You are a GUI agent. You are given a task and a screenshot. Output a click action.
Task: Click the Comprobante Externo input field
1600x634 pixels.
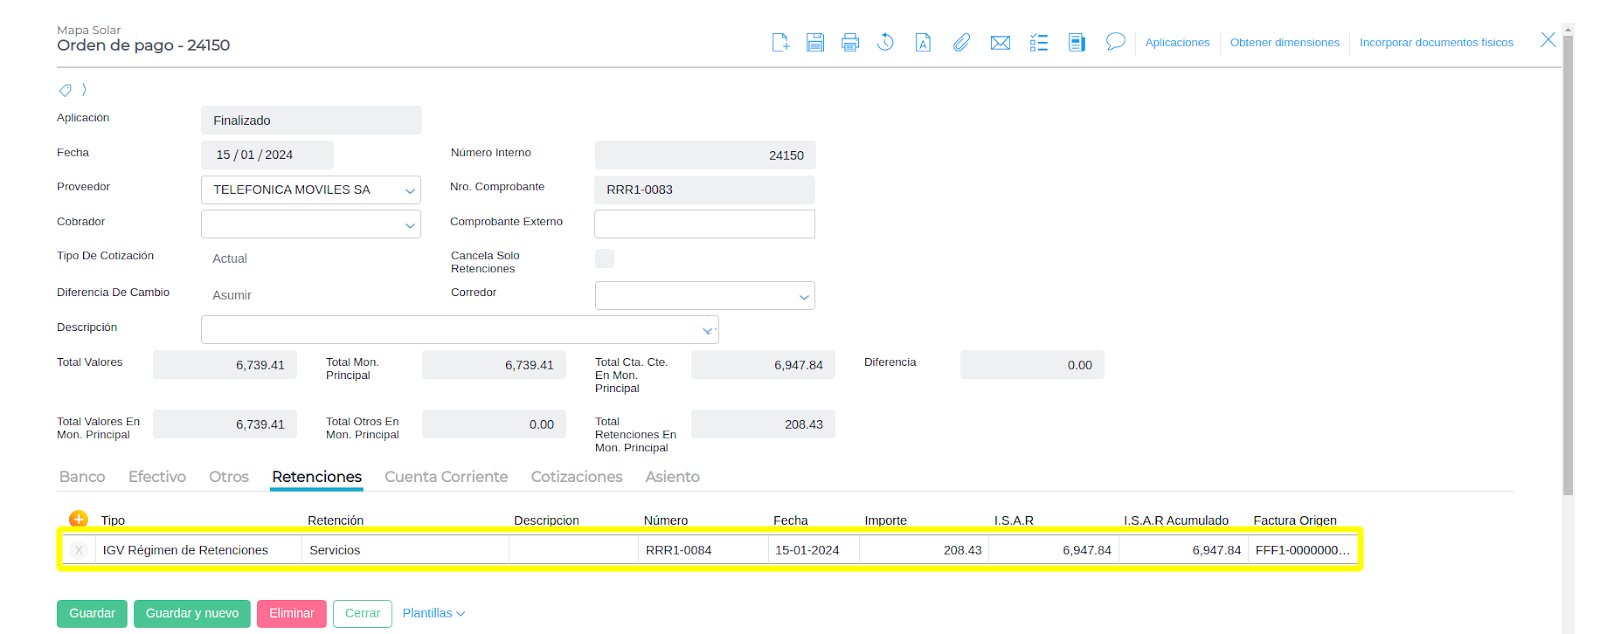tap(704, 224)
